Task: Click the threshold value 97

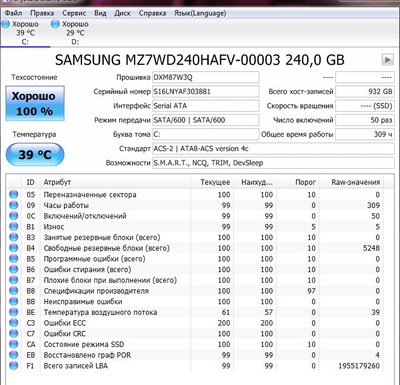Action: tap(311, 291)
